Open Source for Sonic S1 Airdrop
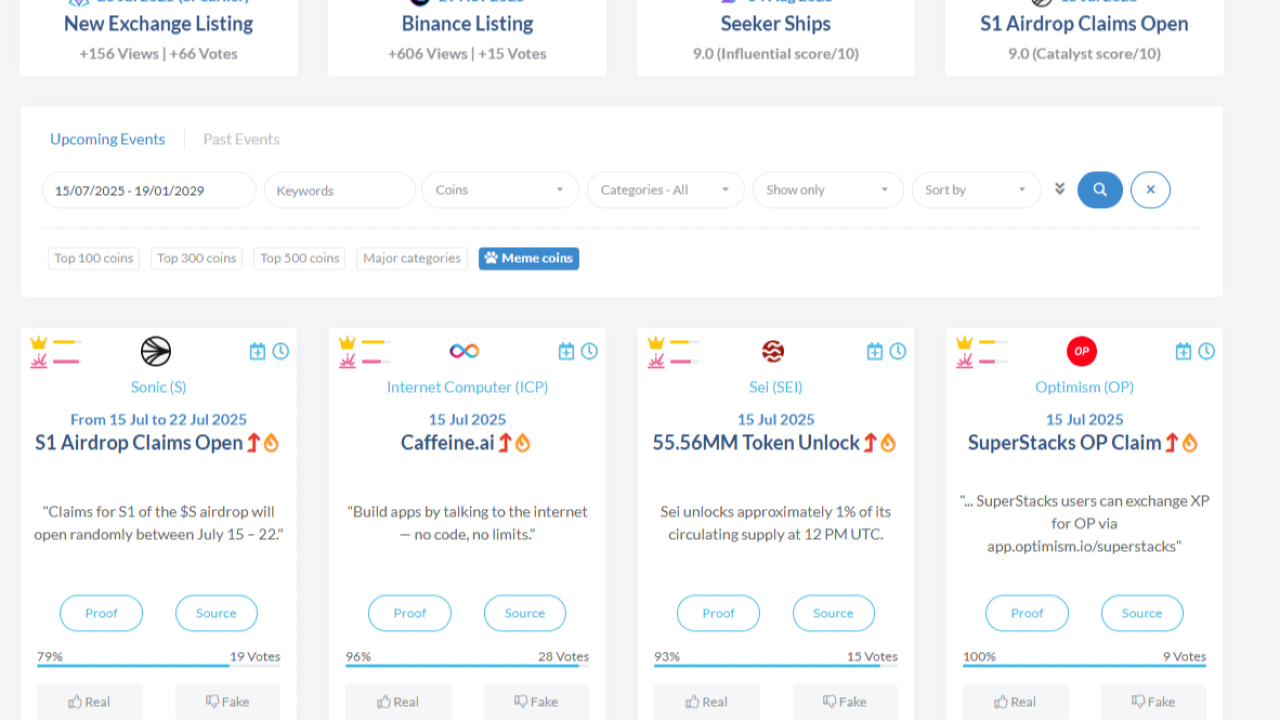The image size is (1280, 720). coord(216,613)
